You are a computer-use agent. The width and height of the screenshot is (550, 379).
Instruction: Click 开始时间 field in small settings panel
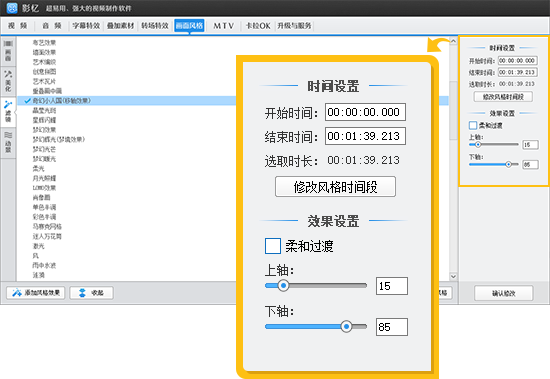click(518, 61)
